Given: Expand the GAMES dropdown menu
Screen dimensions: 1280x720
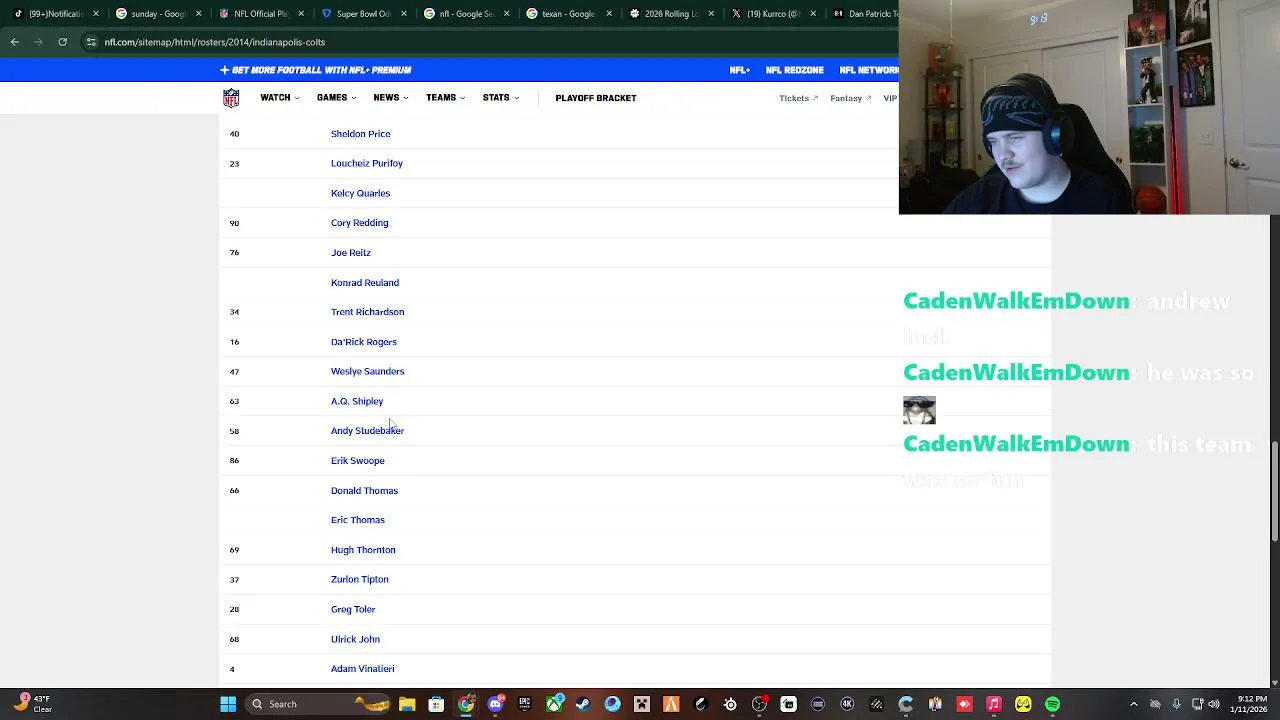Looking at the screenshot, I should click(x=336, y=98).
